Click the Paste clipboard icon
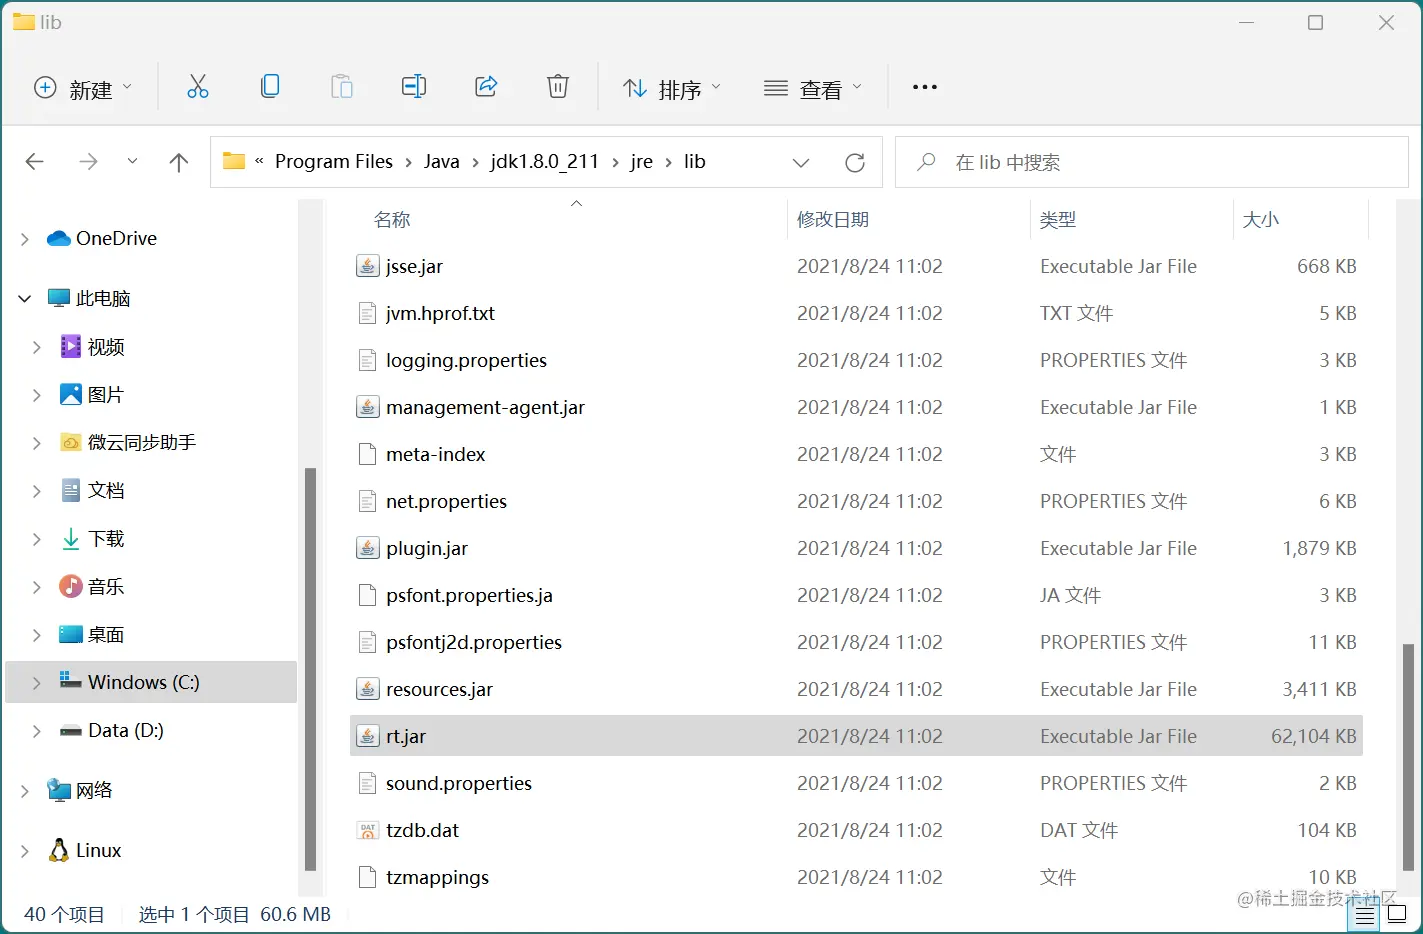1423x934 pixels. (342, 87)
